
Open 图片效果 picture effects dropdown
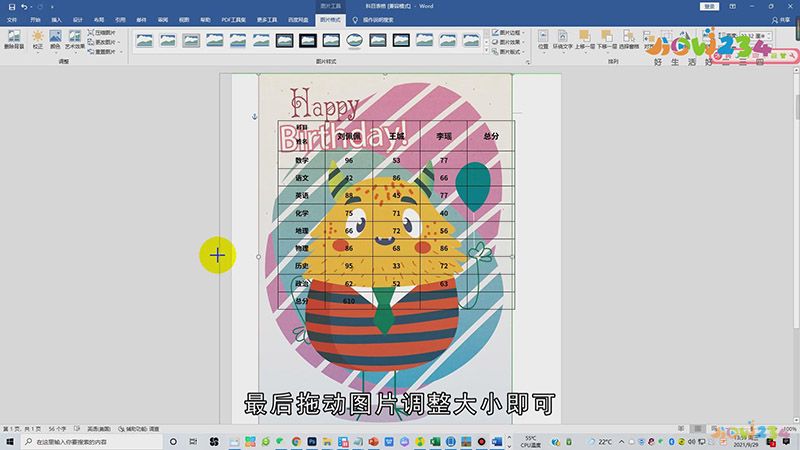[508, 42]
